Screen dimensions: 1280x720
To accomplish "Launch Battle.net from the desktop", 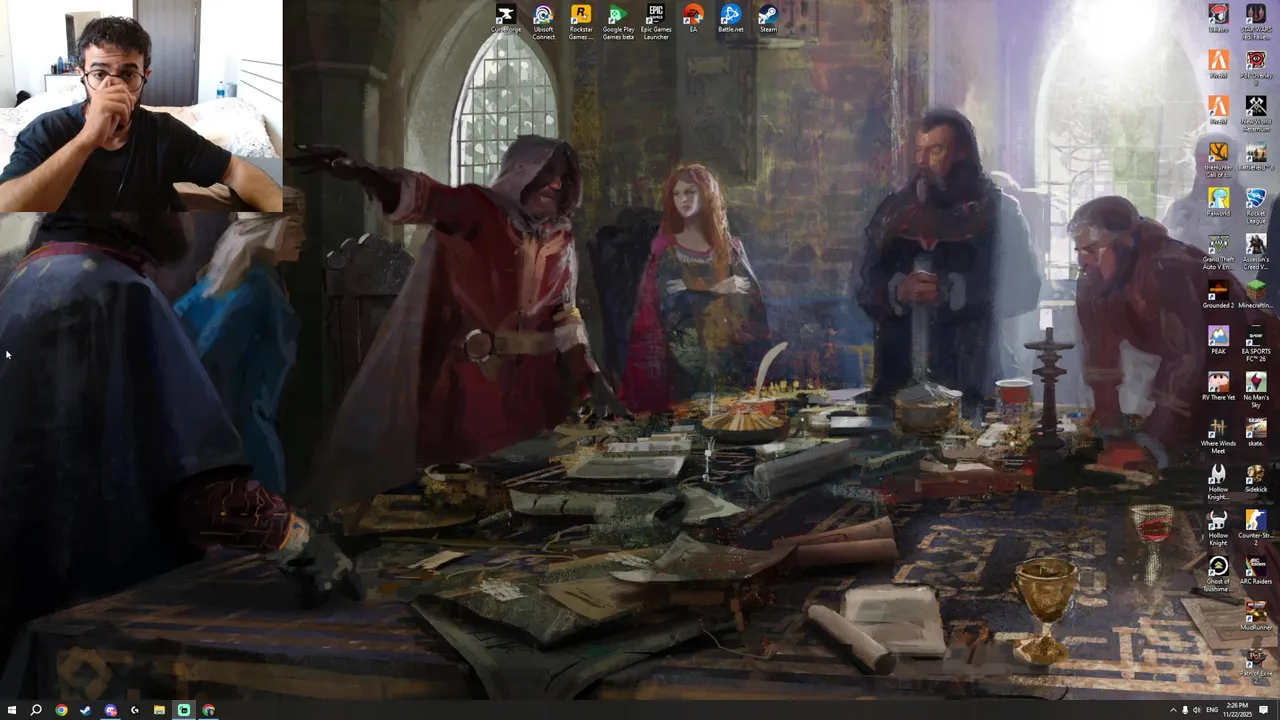I will [731, 19].
